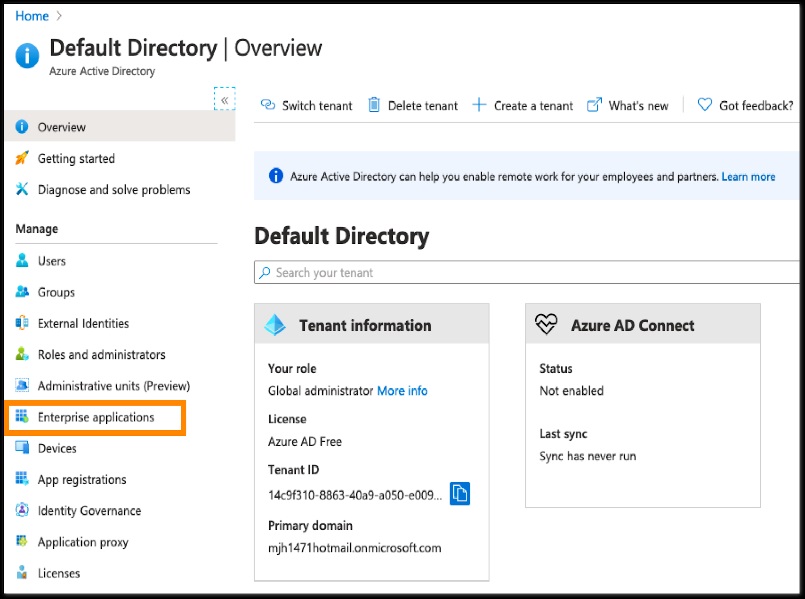Click the Diagnose and solve problems wrench icon

(22, 189)
